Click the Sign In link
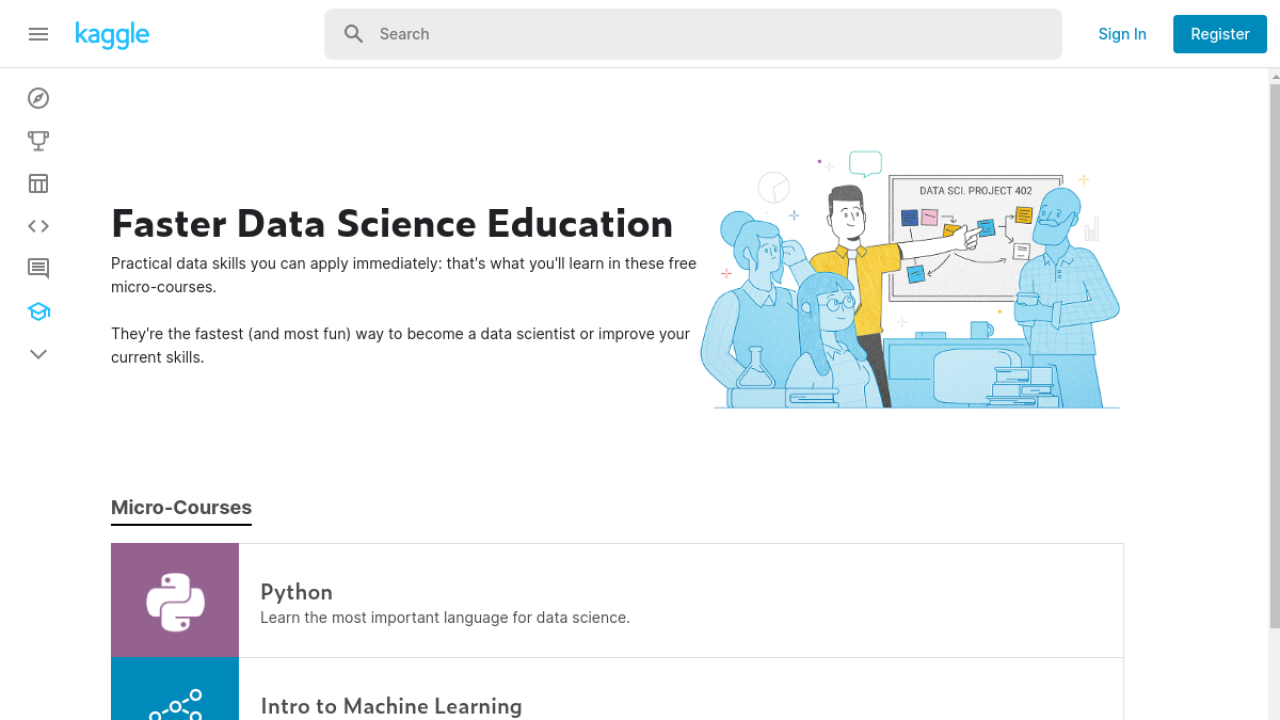 pos(1122,34)
